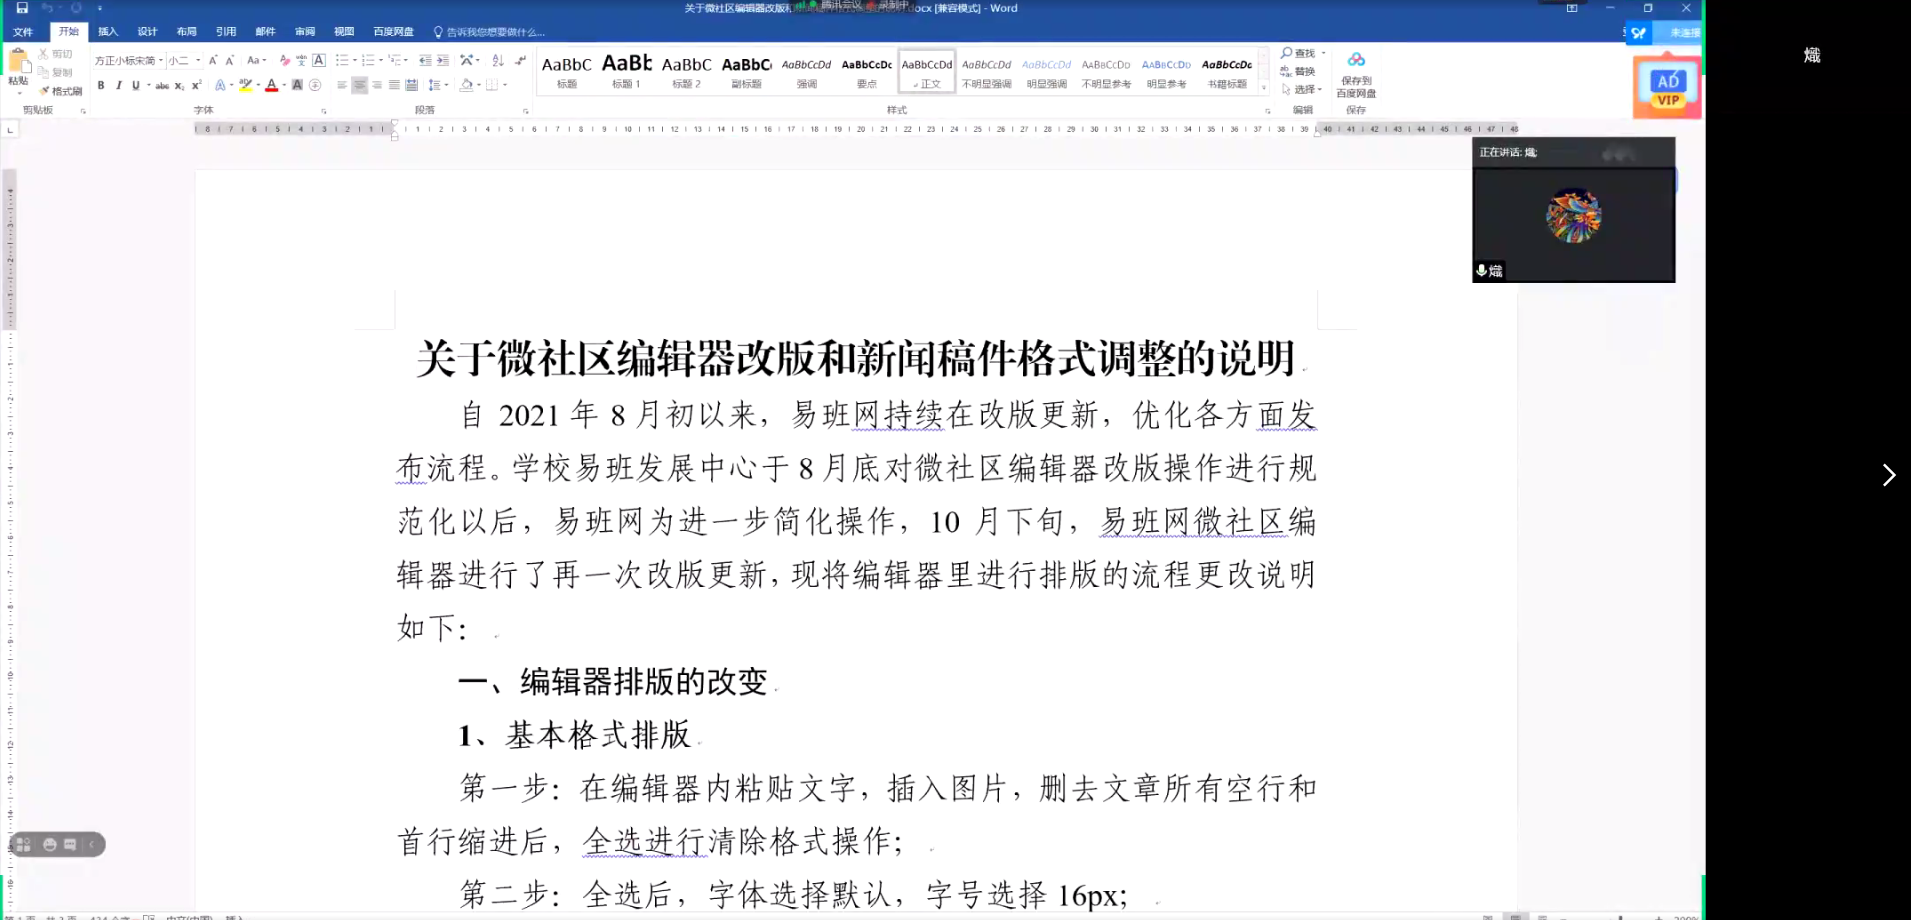
Task: Click the Replace (替换) command
Action: 1298,71
